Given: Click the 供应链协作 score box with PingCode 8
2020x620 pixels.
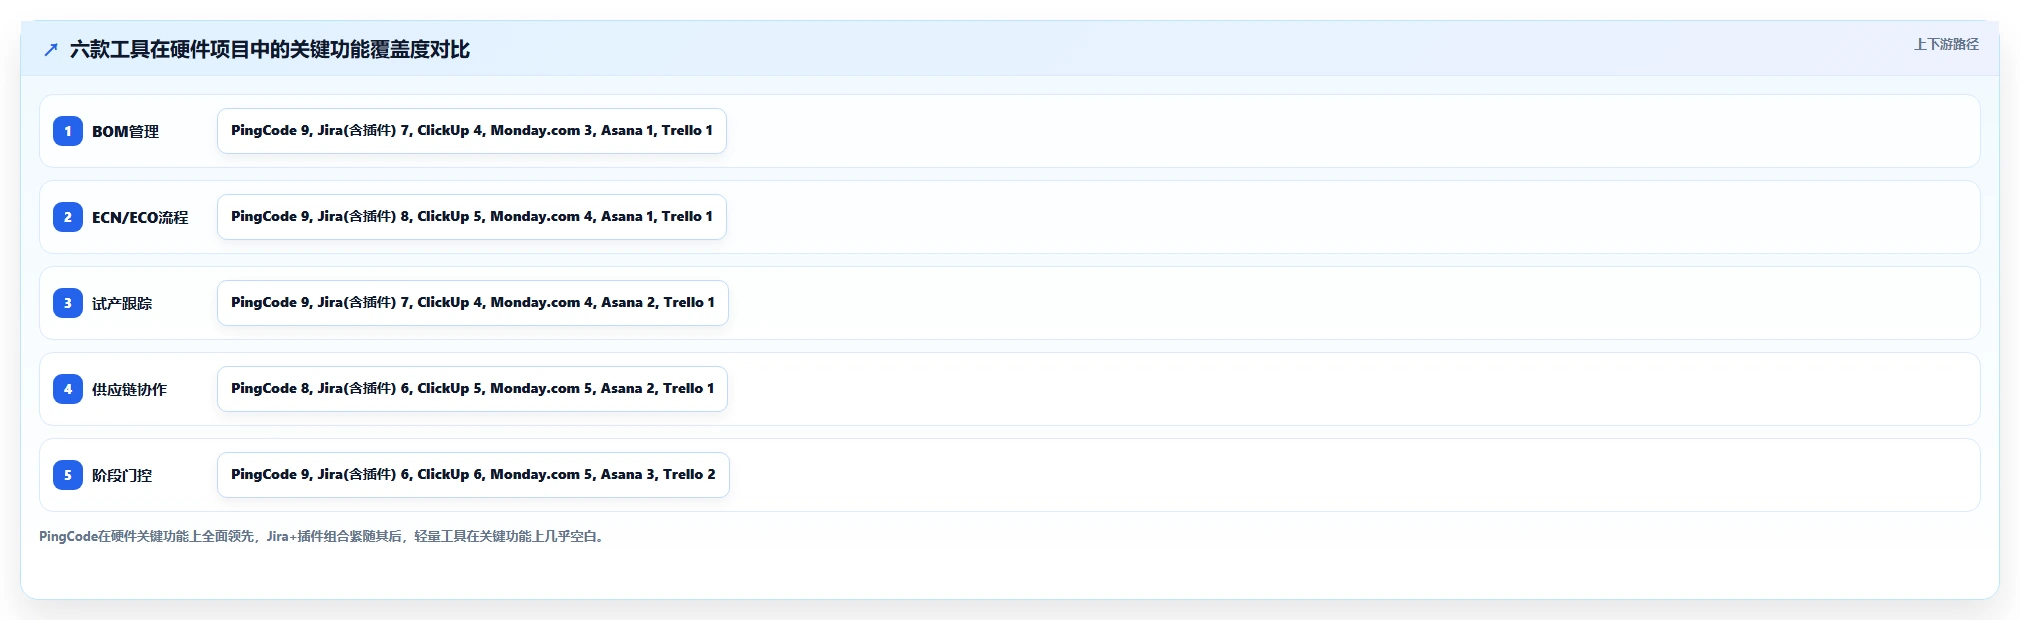Looking at the screenshot, I should (x=472, y=389).
